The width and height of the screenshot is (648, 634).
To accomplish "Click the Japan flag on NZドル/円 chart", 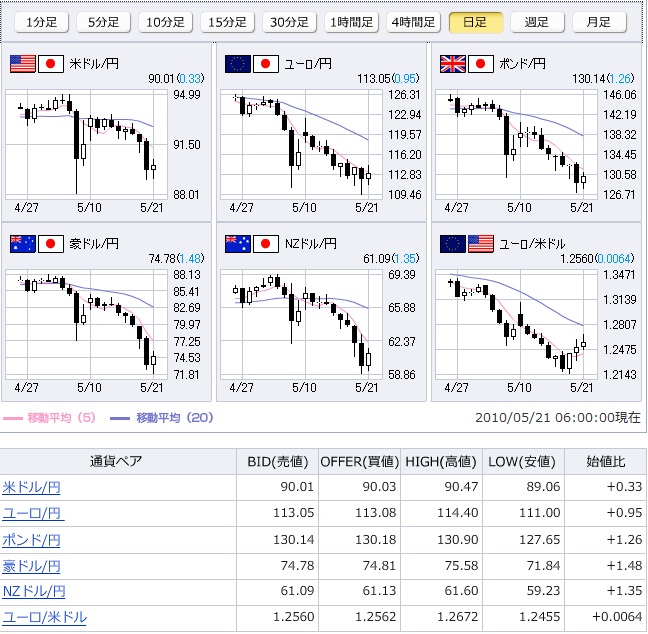I will pos(266,243).
